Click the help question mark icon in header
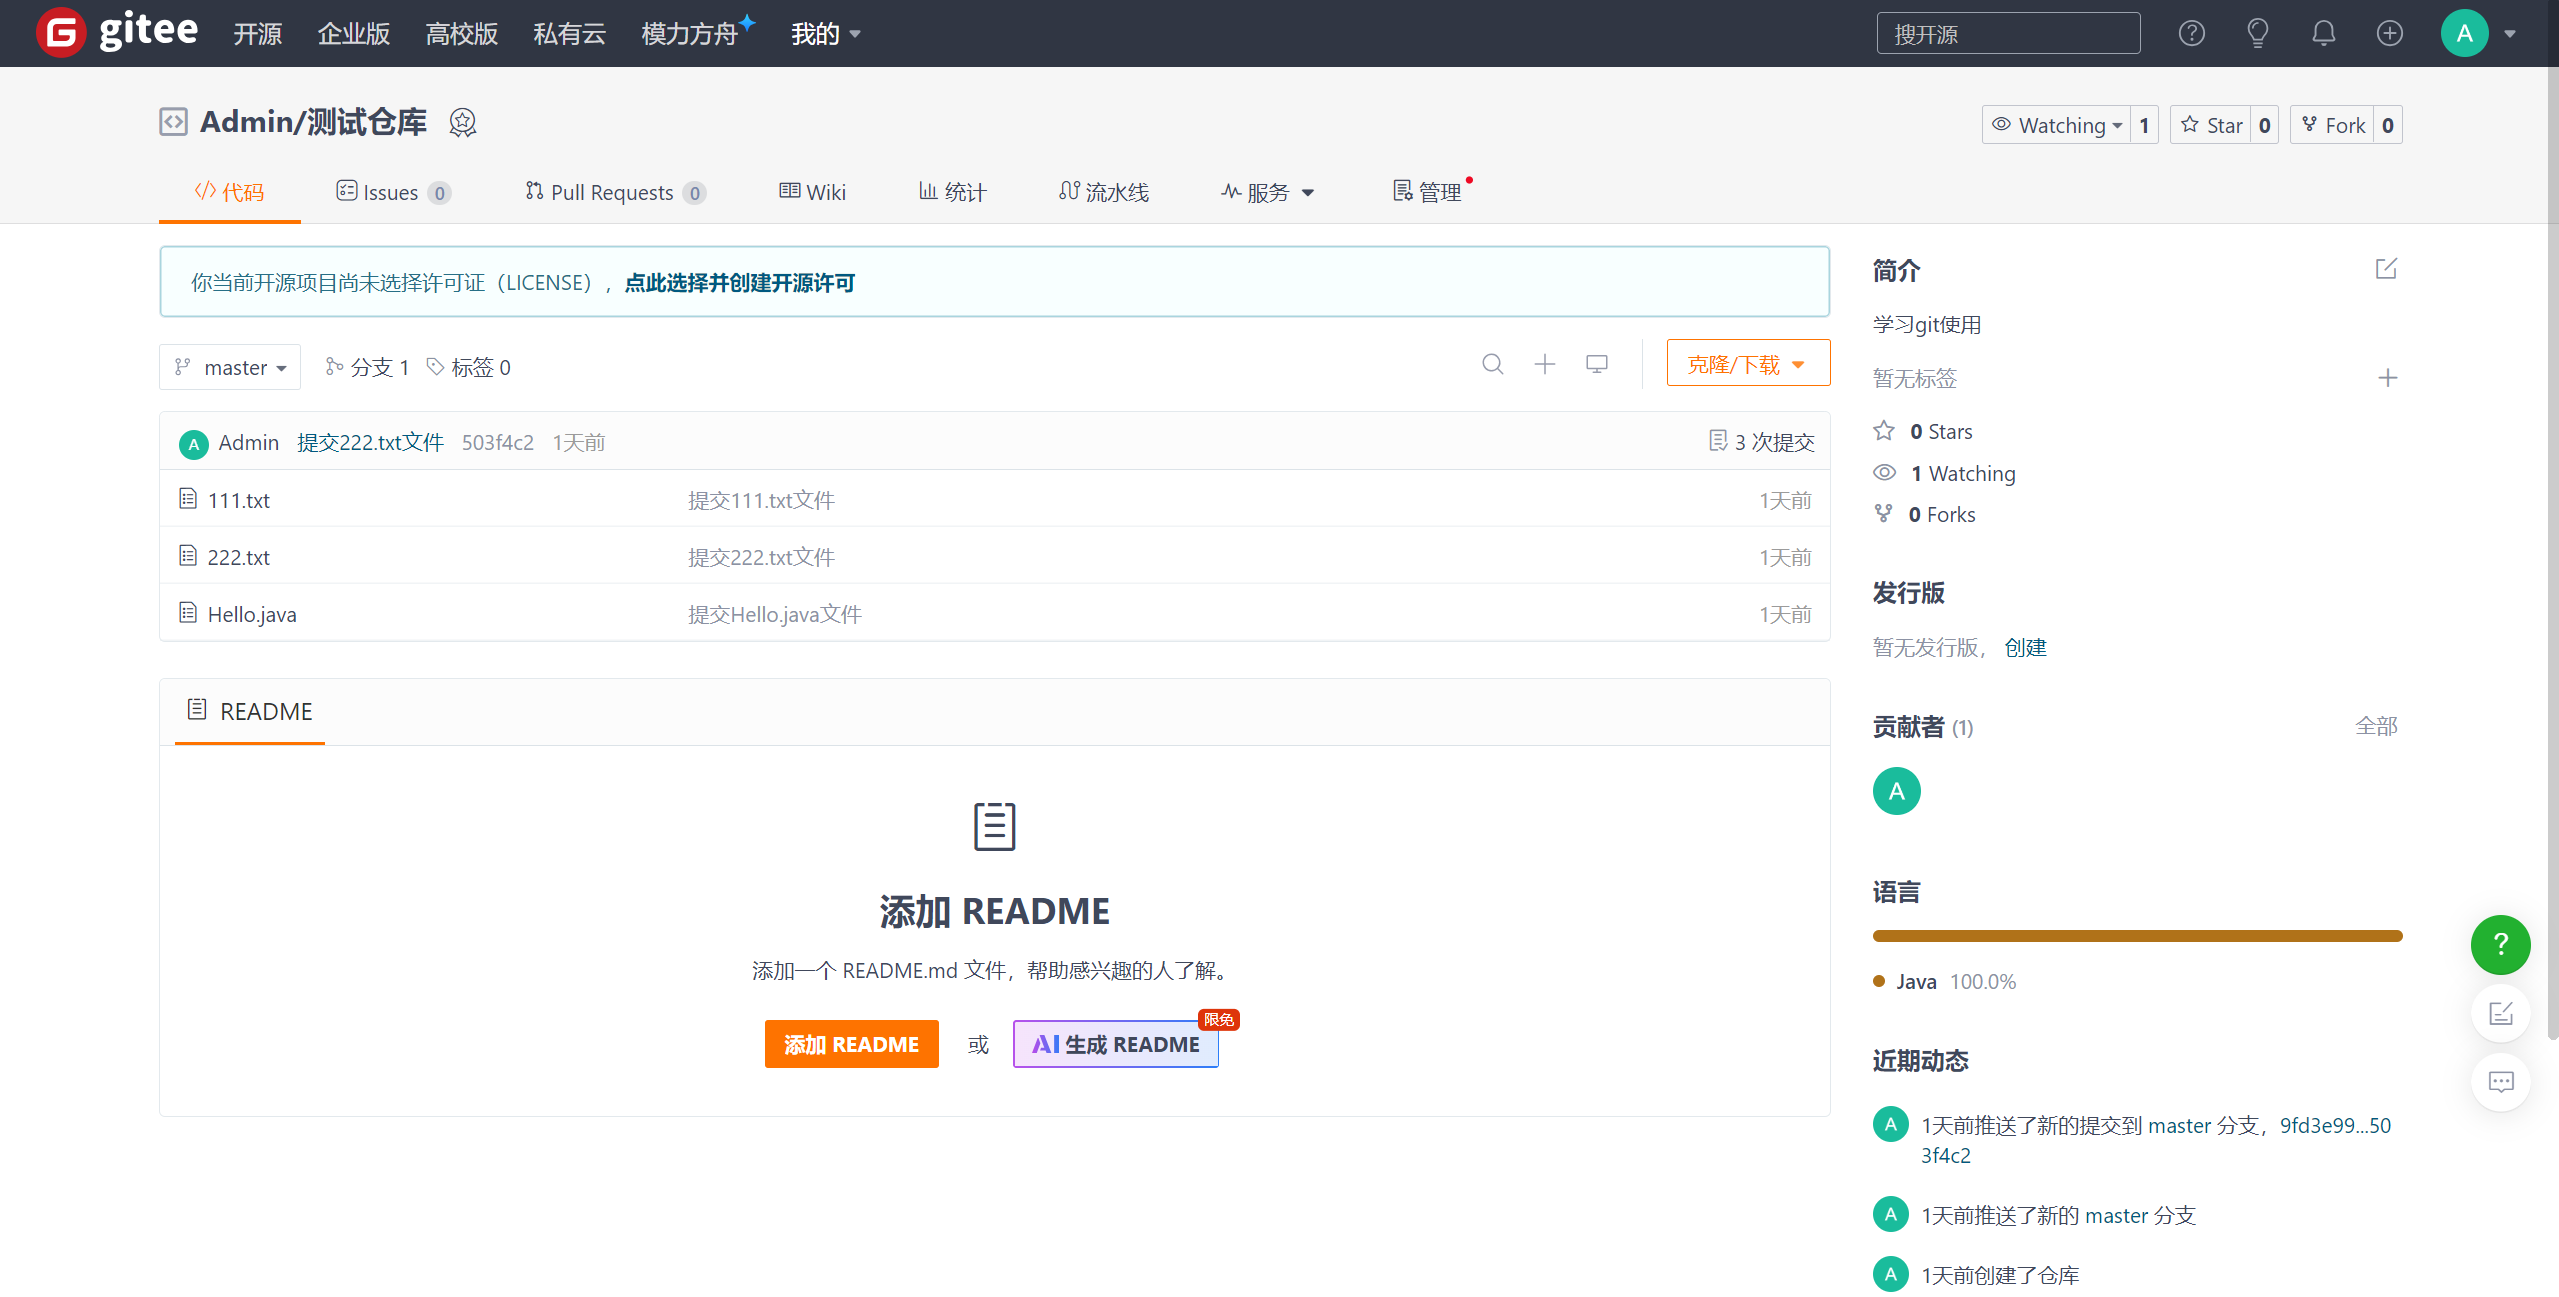This screenshot has width=2559, height=1297. pos(2191,33)
